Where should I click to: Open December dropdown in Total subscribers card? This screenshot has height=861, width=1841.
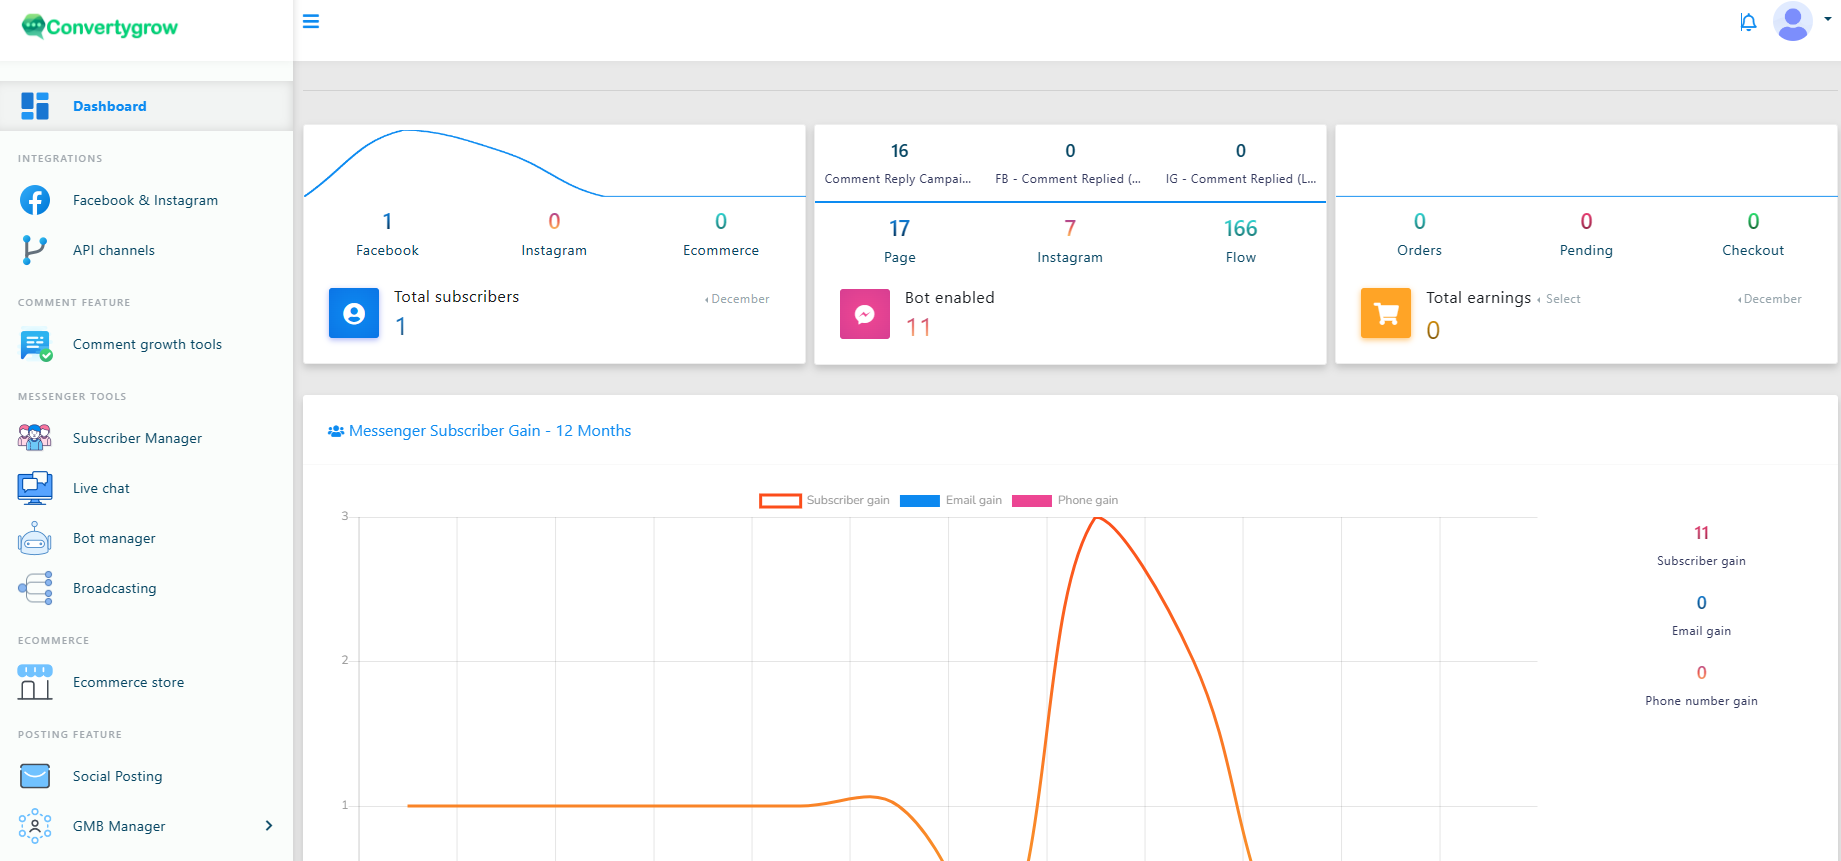[738, 299]
